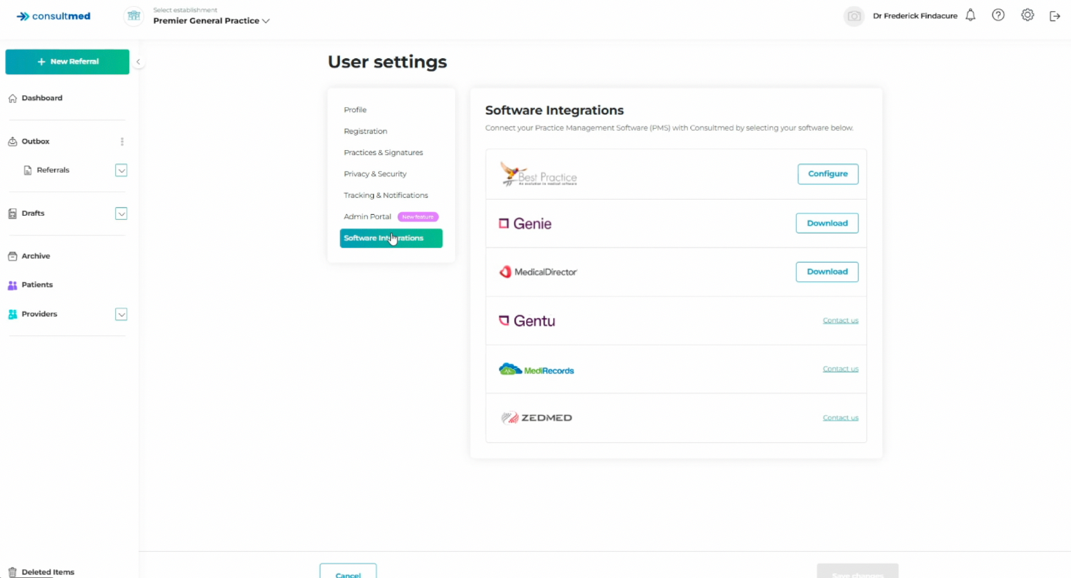
Task: Go to Patients in sidebar
Action: (x=37, y=285)
